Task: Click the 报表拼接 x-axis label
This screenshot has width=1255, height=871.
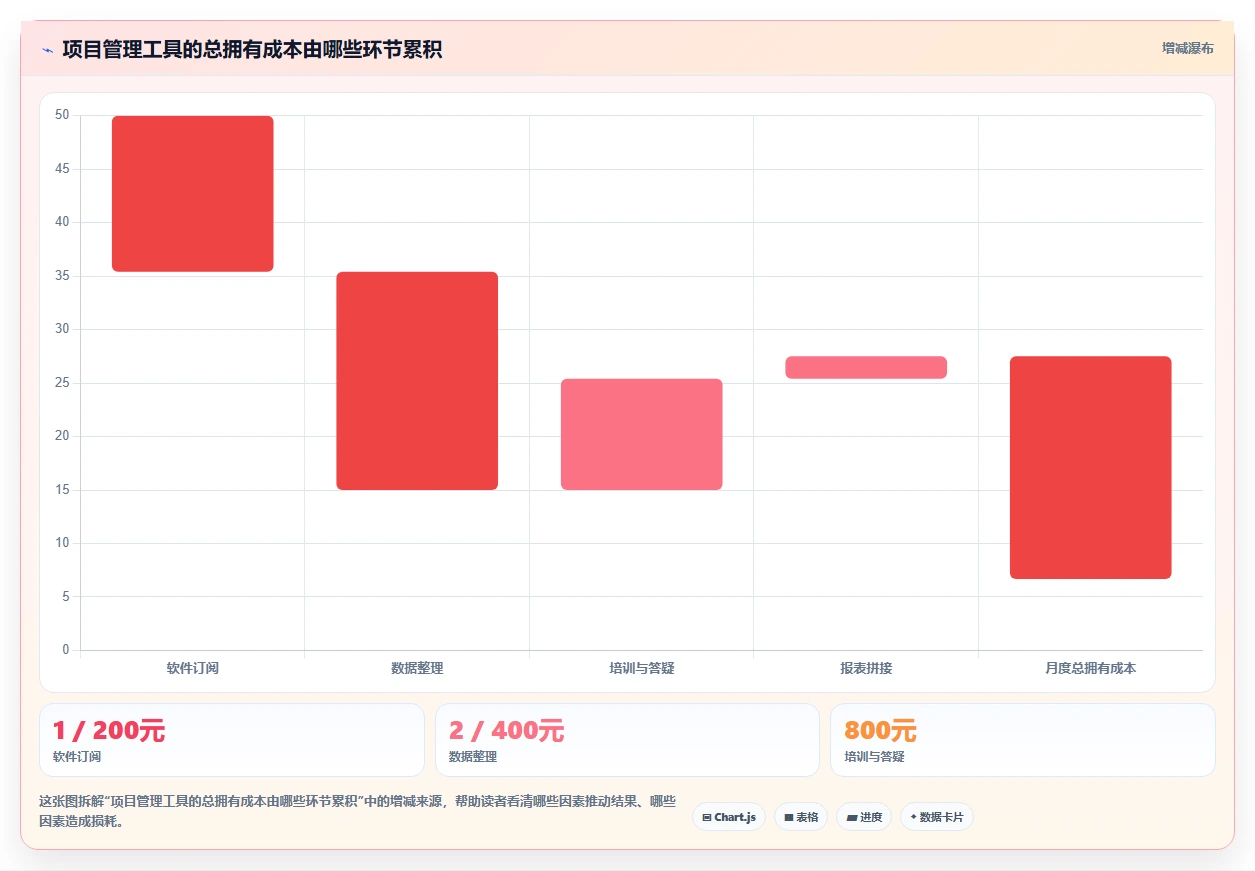Action: [x=866, y=668]
